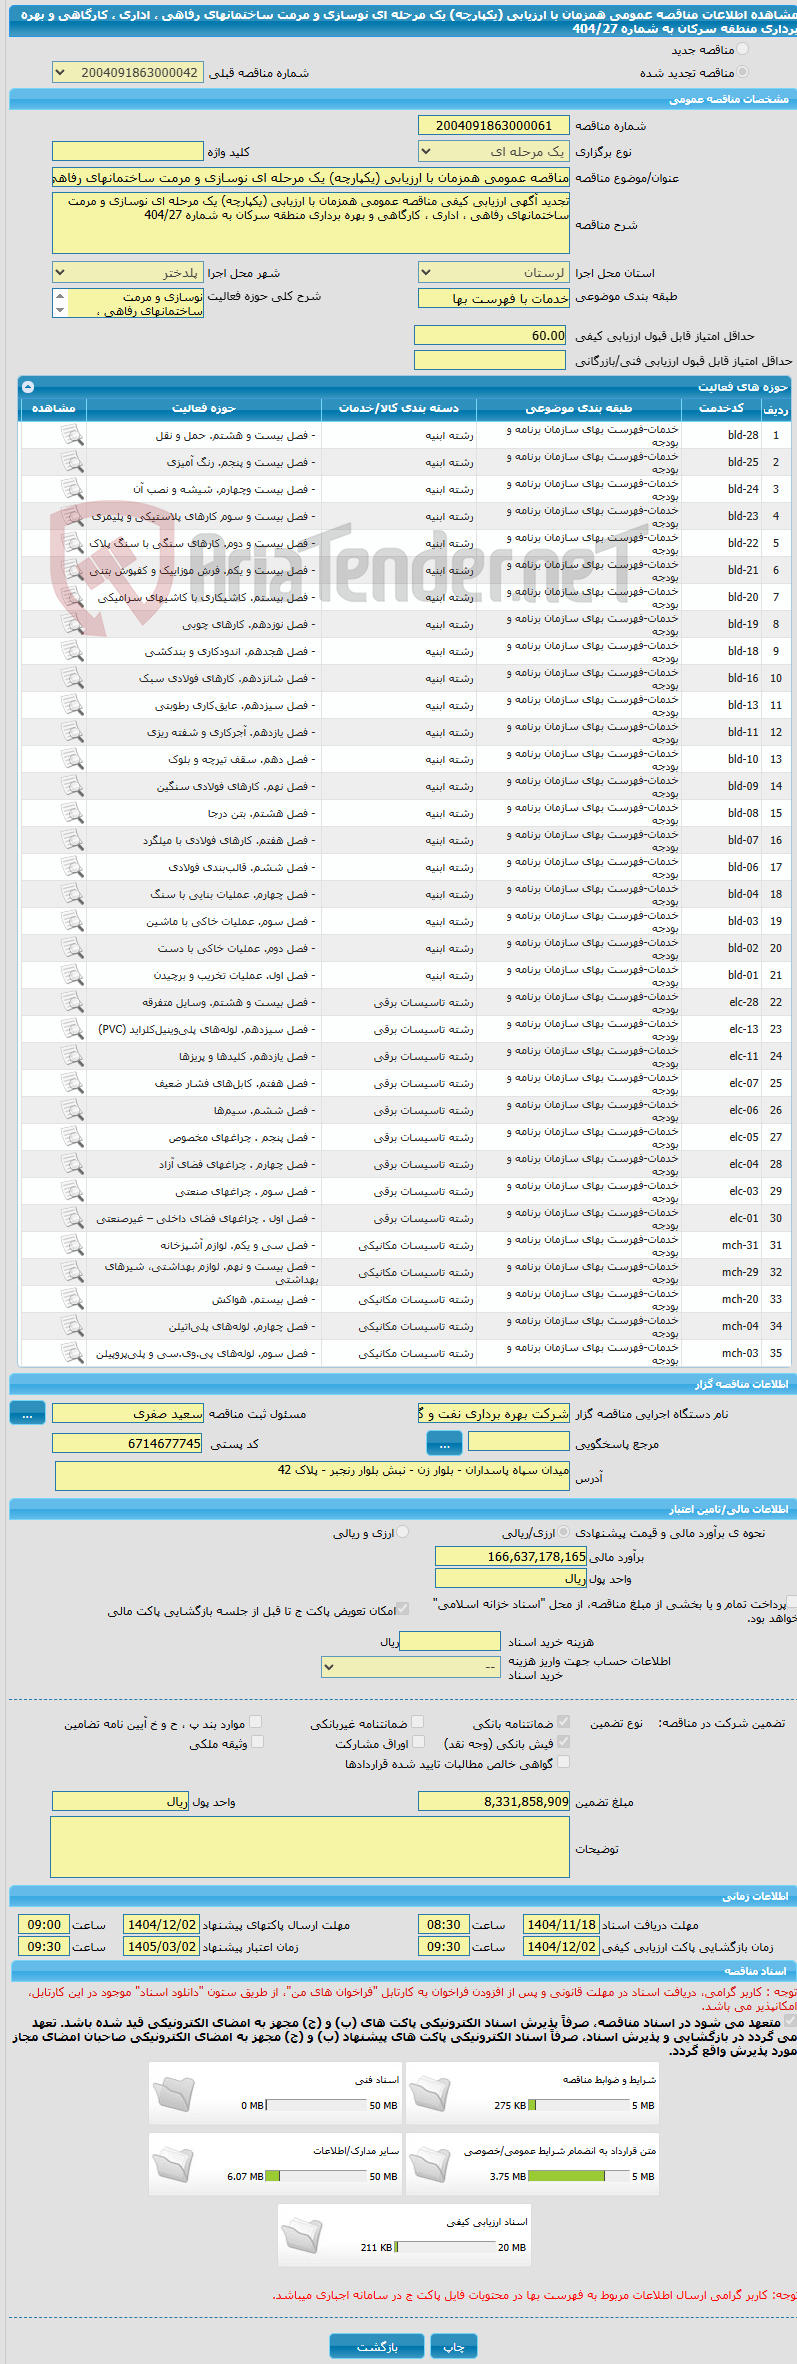The width and height of the screenshot is (797, 2364).
Task: Click ellipsis button beside مسئول ثبت مناقصه
Action: pos(27,1412)
